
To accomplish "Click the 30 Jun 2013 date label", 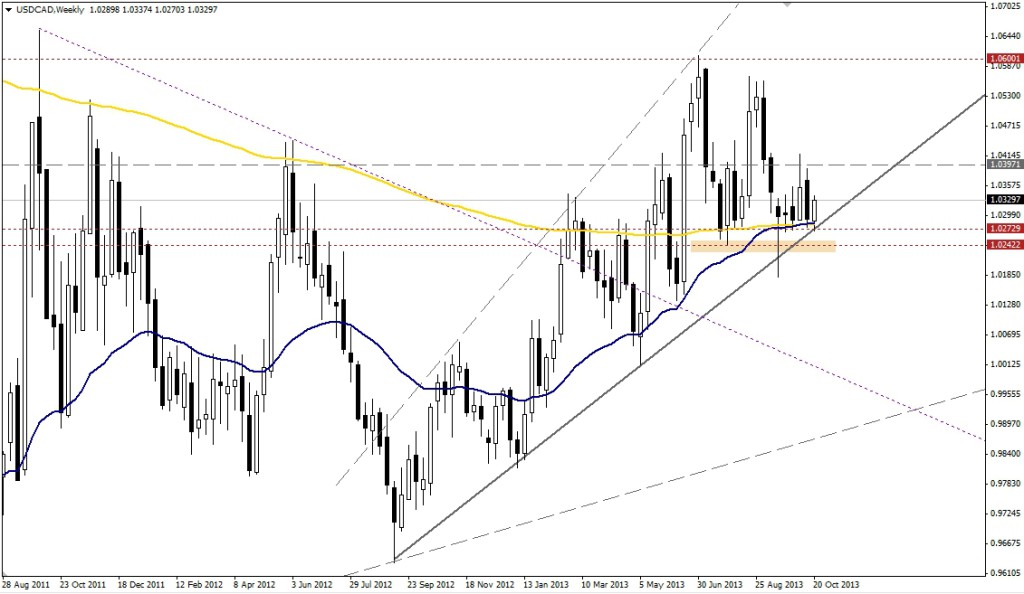I will pos(719,584).
